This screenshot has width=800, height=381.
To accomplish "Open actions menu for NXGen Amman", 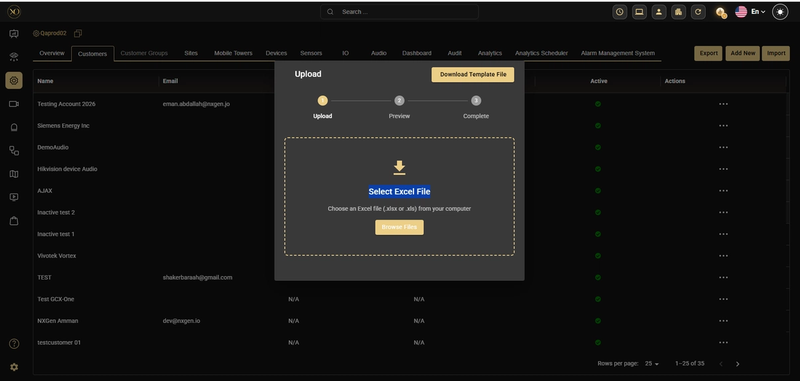I will click(x=723, y=321).
